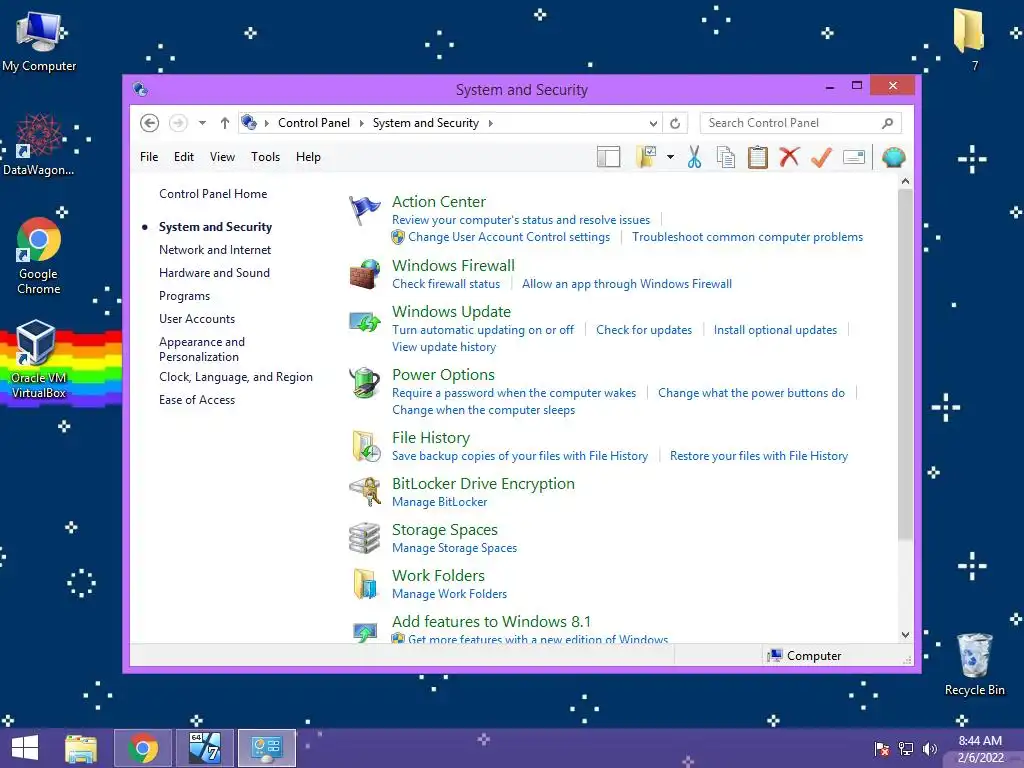Screen dimensions: 1024x768
Task: Click the Cut scissors toolbar icon
Action: click(x=694, y=157)
